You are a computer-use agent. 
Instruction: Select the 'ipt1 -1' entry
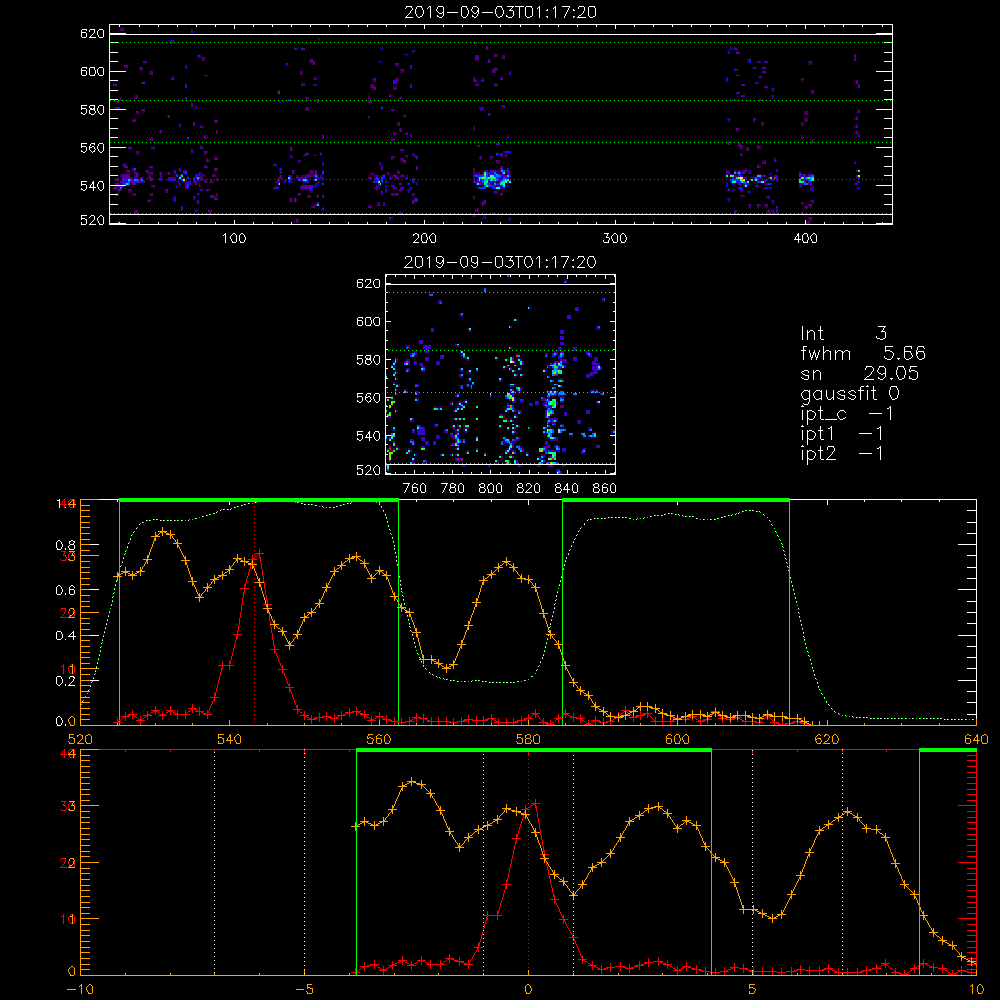(x=841, y=434)
